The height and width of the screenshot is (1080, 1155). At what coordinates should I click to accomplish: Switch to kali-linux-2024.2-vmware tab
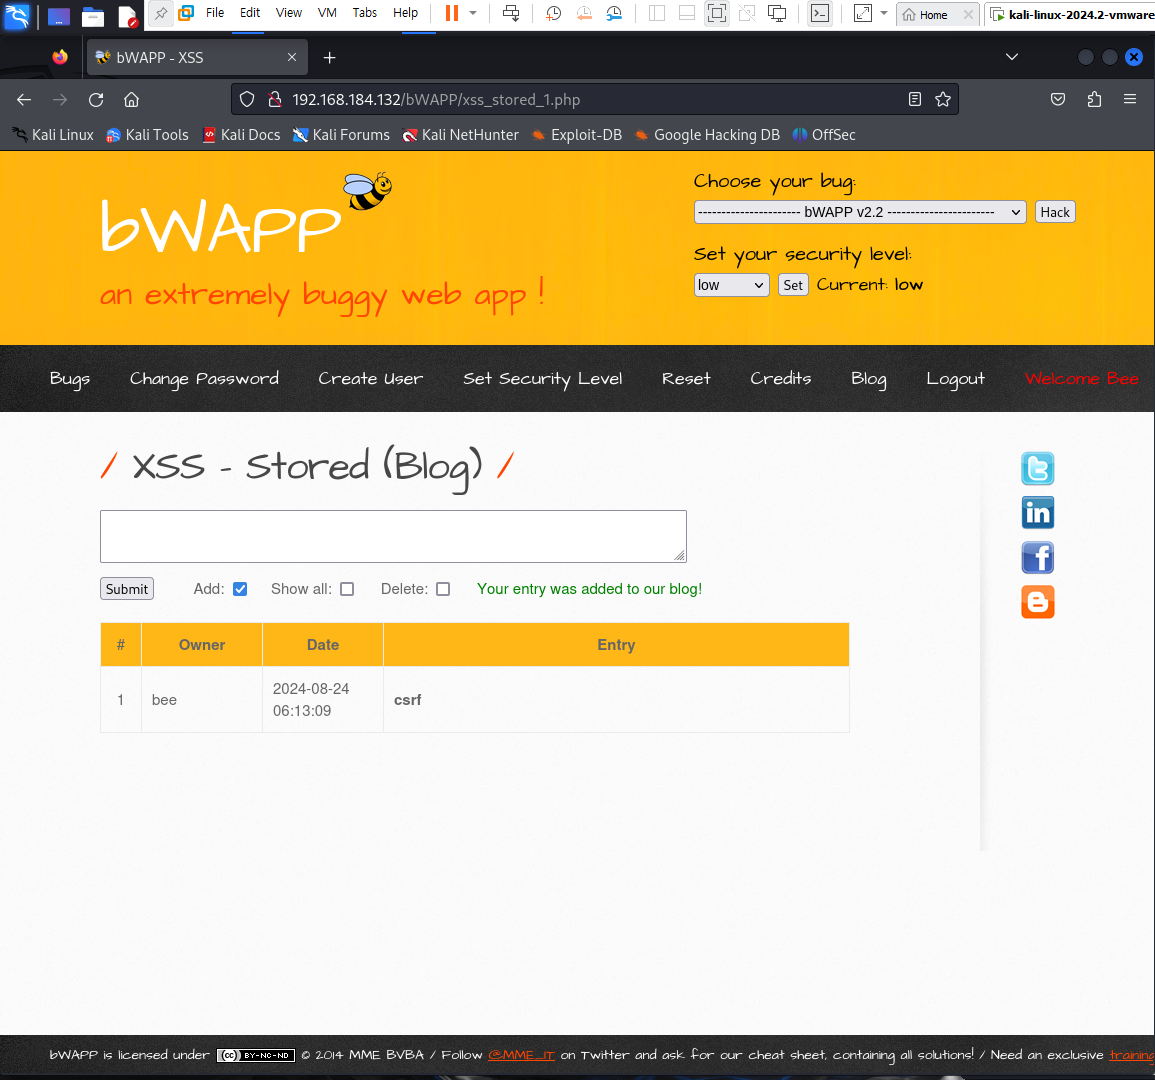[1072, 15]
